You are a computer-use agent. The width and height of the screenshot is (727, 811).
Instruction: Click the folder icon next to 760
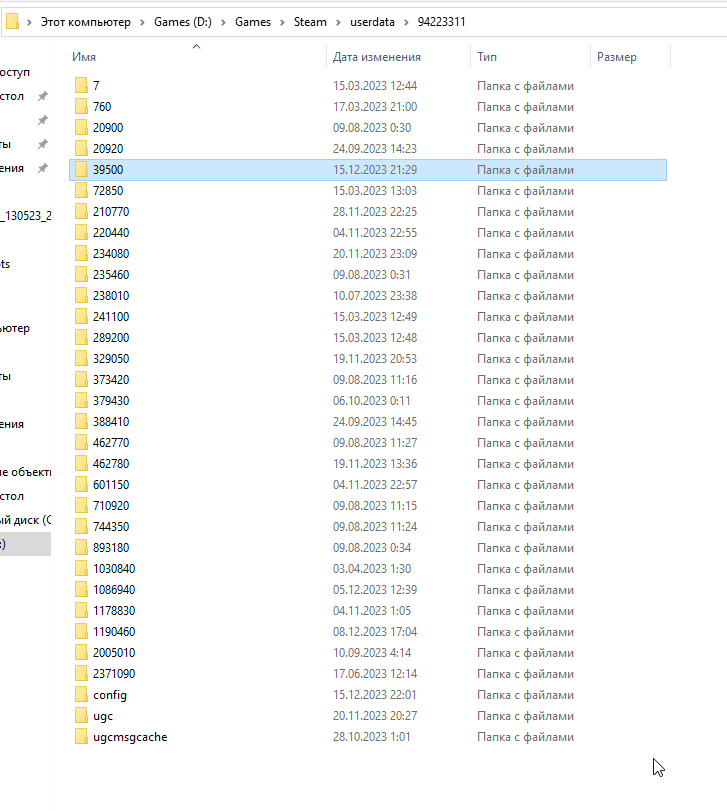[x=81, y=107]
